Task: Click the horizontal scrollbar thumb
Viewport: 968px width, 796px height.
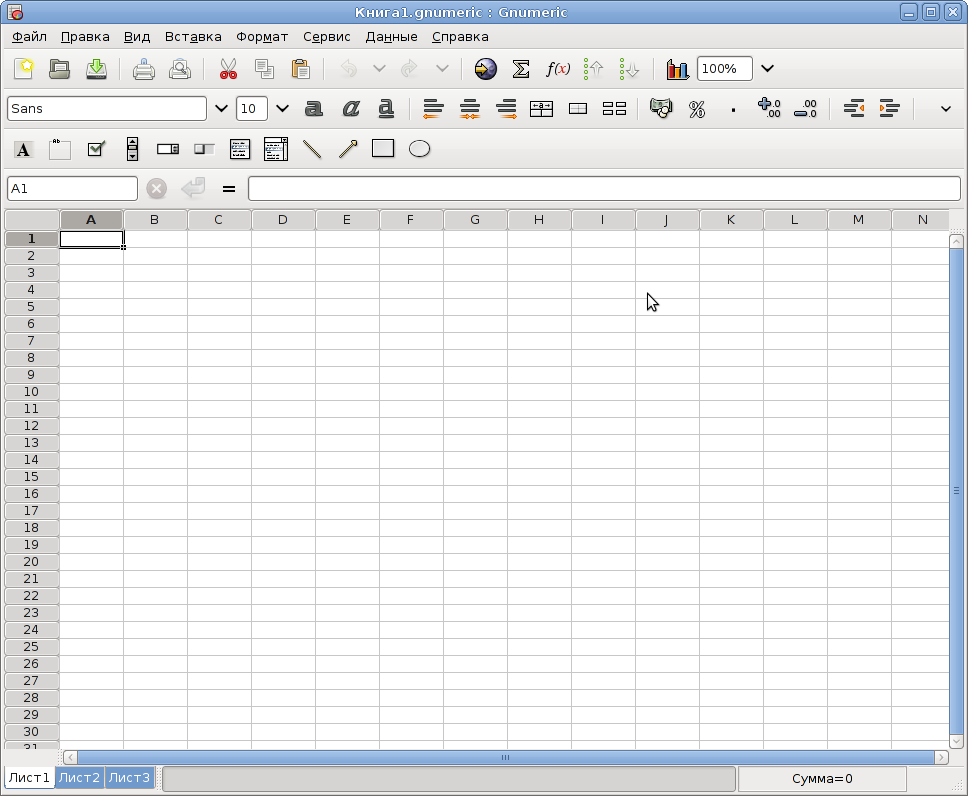Action: [x=506, y=757]
